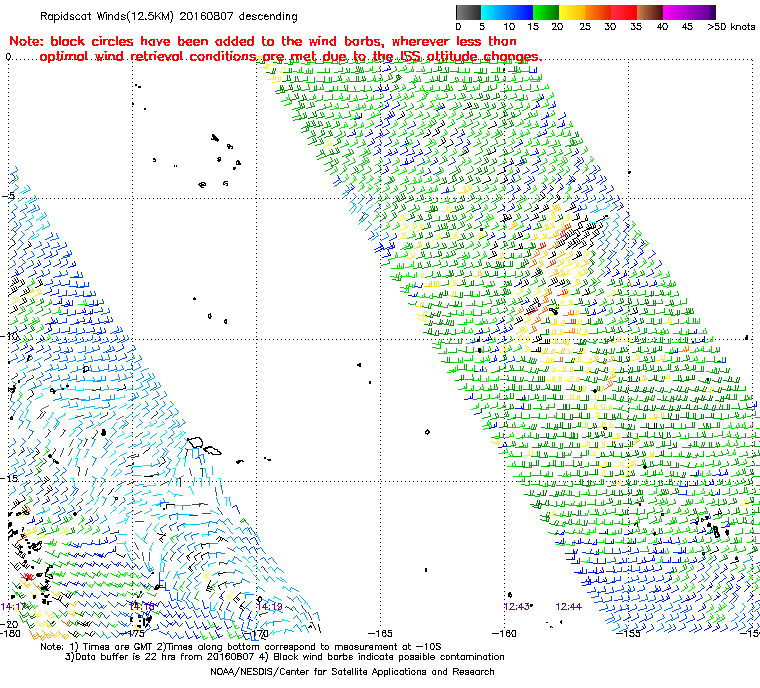Click the '-160' longitude axis label
Image resolution: width=760 pixels, height=688 pixels.
504,633
